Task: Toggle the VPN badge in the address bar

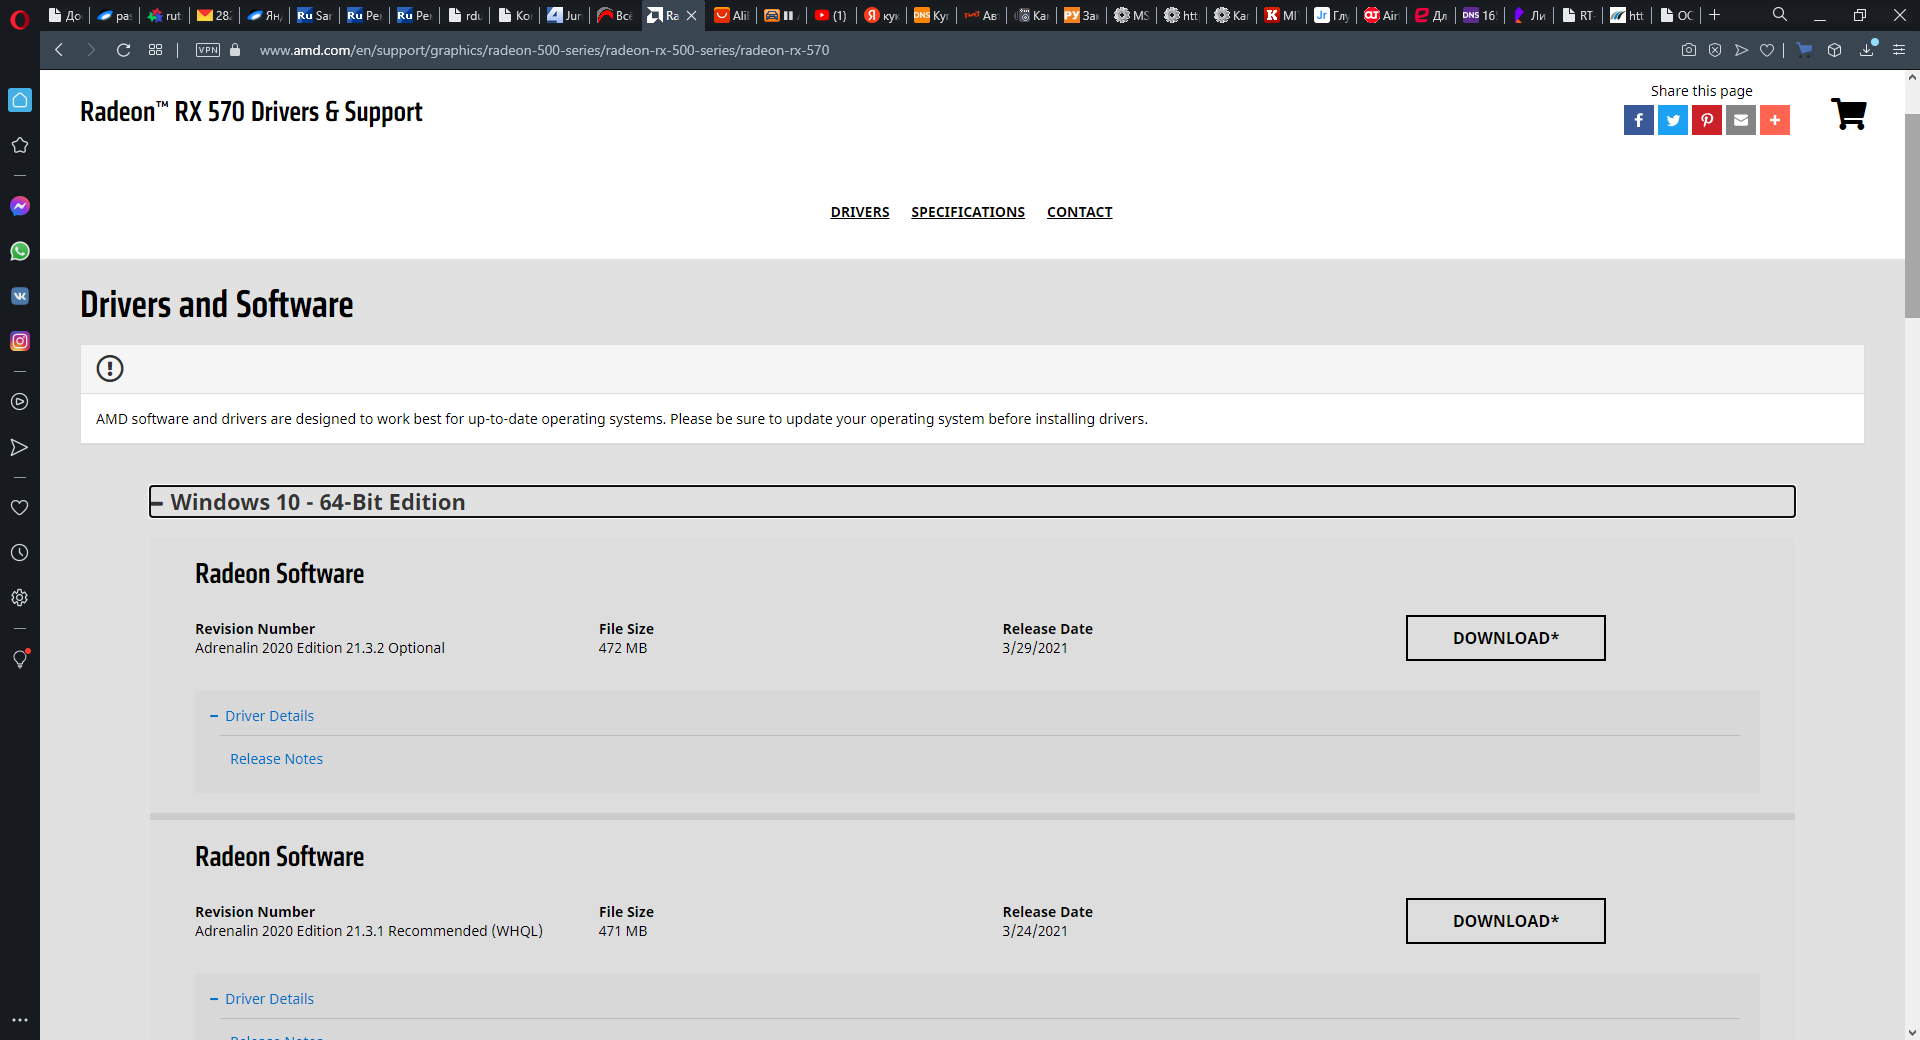Action: coord(208,50)
